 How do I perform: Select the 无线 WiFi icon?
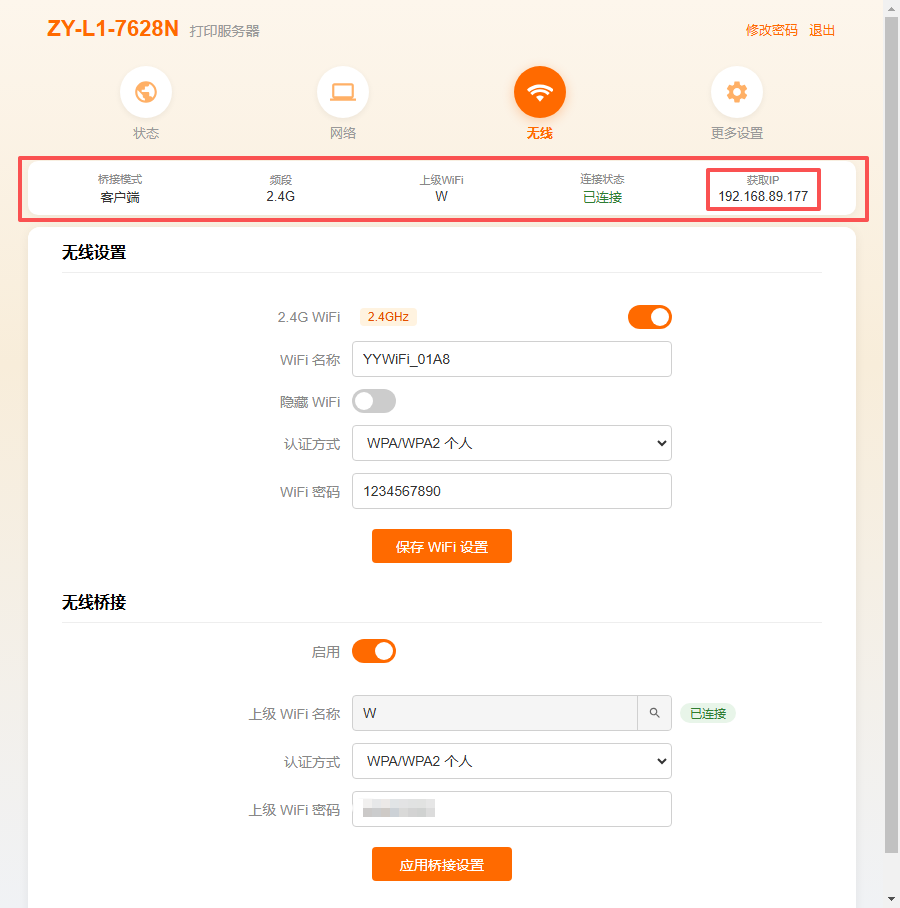coord(540,92)
